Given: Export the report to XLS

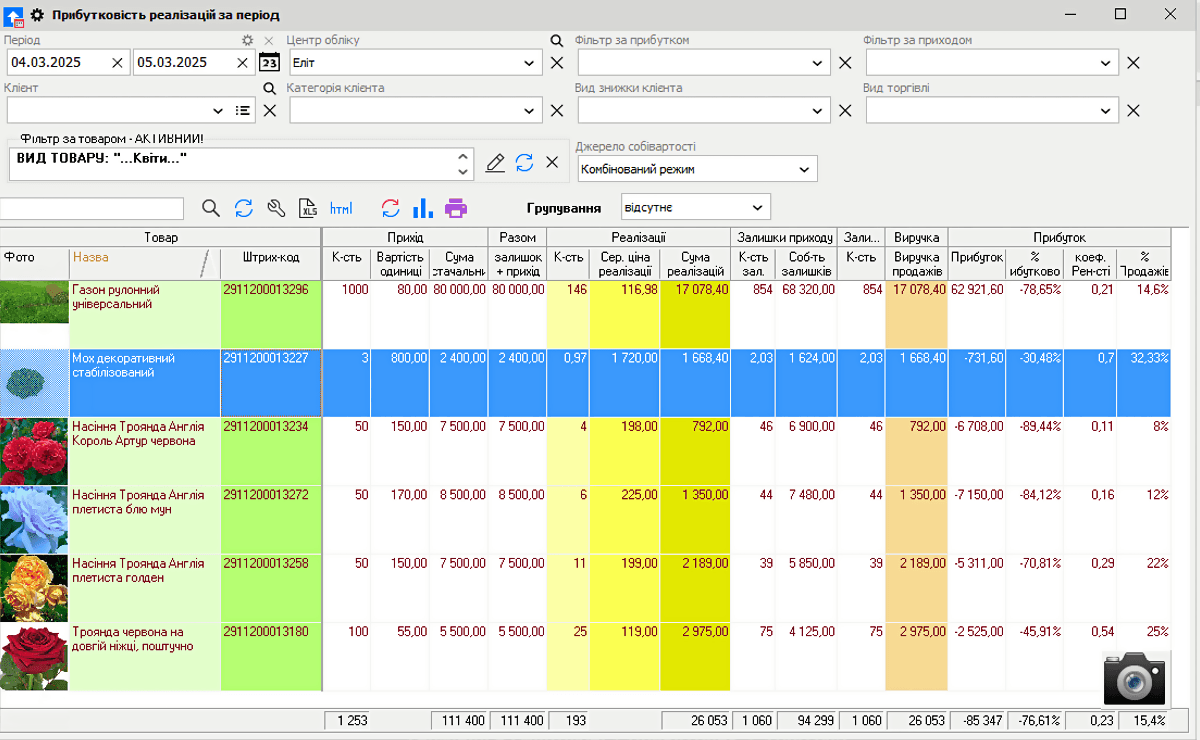Looking at the screenshot, I should pos(308,208).
